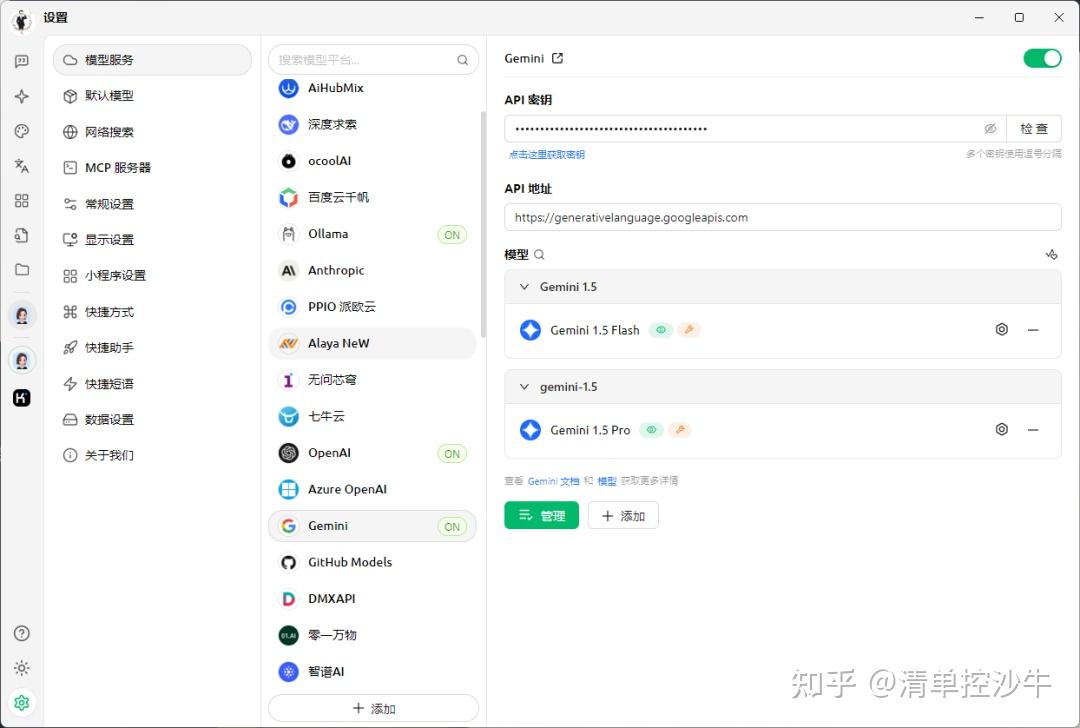Image resolution: width=1080 pixels, height=728 pixels.
Task: Click the search icon next to 模型 heading
Action: [539, 255]
